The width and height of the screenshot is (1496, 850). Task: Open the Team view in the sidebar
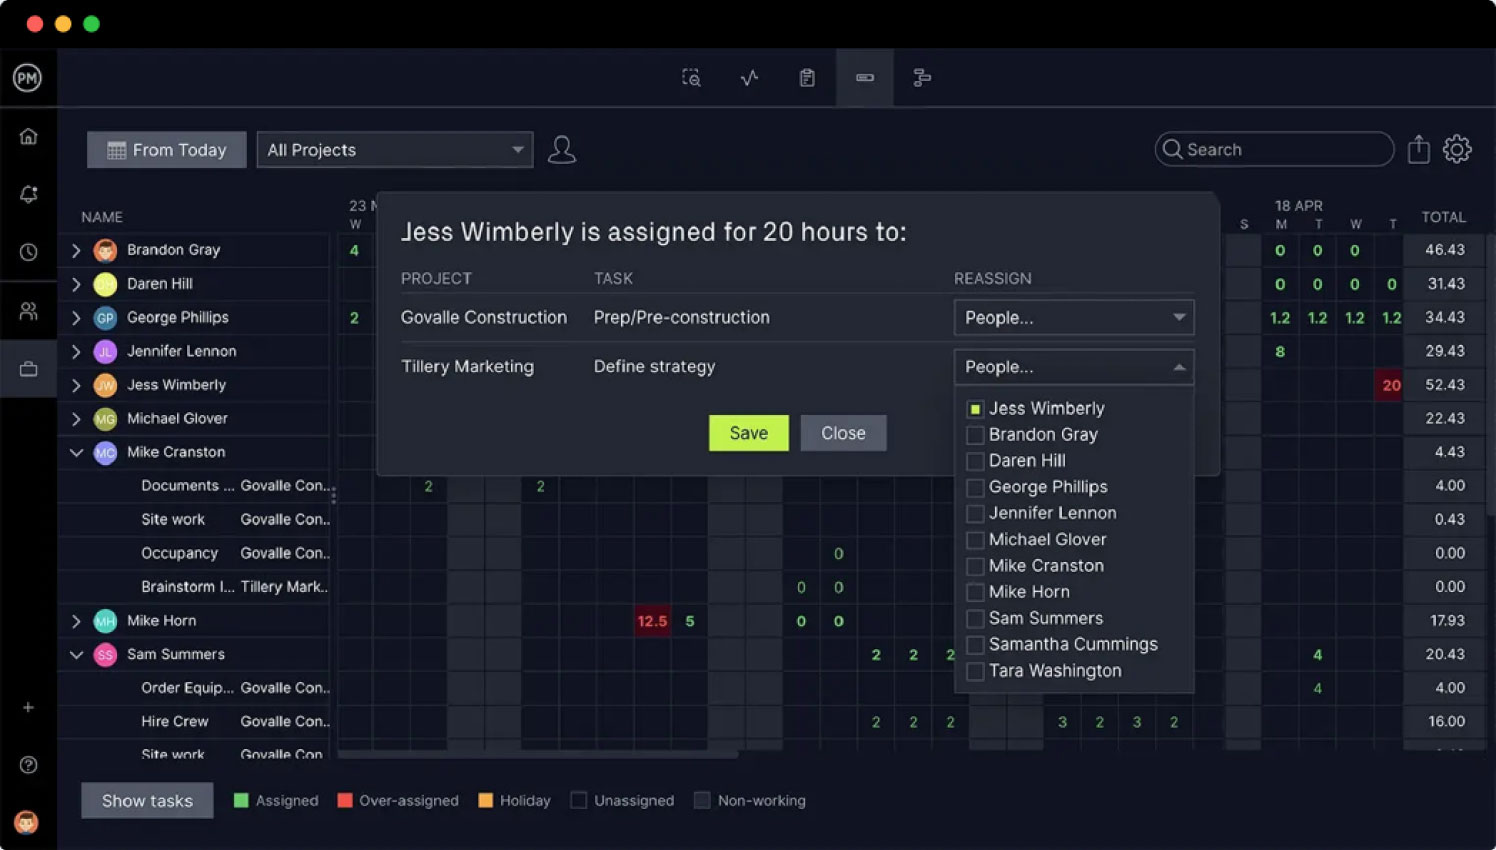(x=29, y=310)
